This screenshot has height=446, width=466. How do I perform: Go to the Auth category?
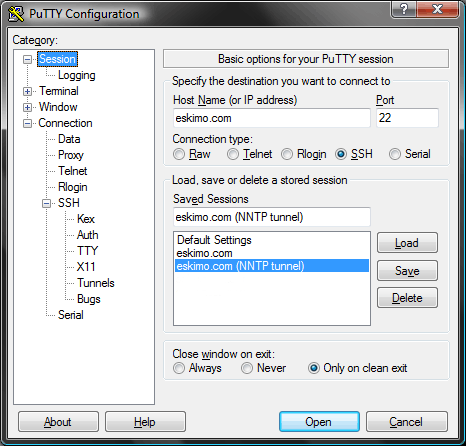tap(88, 235)
